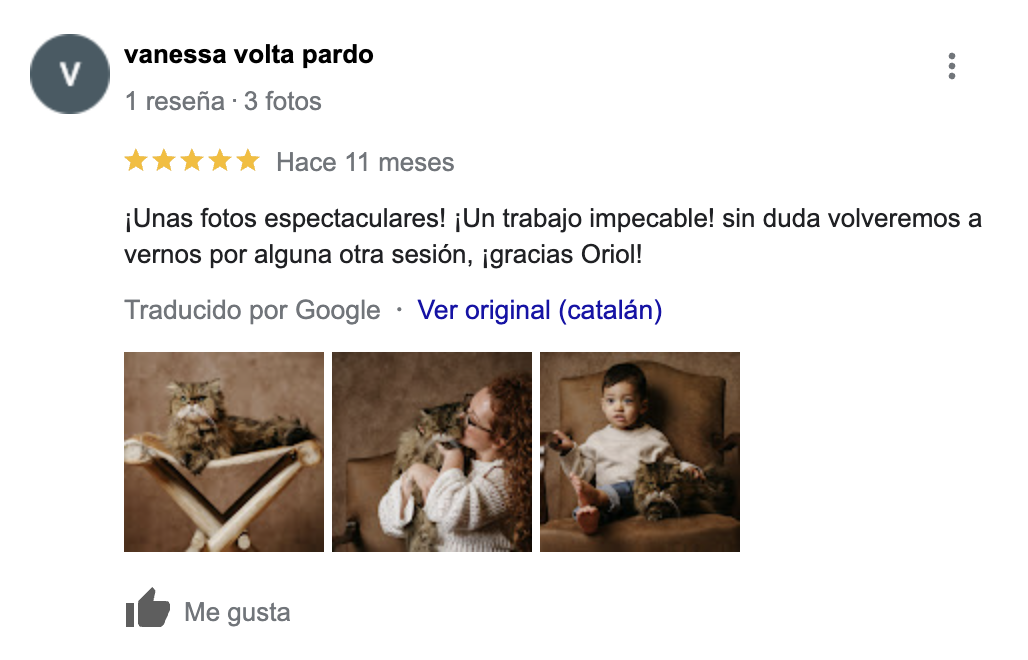This screenshot has width=1028, height=660.
Task: Show original review via 'Ver original (catalán)'
Action: (x=539, y=310)
